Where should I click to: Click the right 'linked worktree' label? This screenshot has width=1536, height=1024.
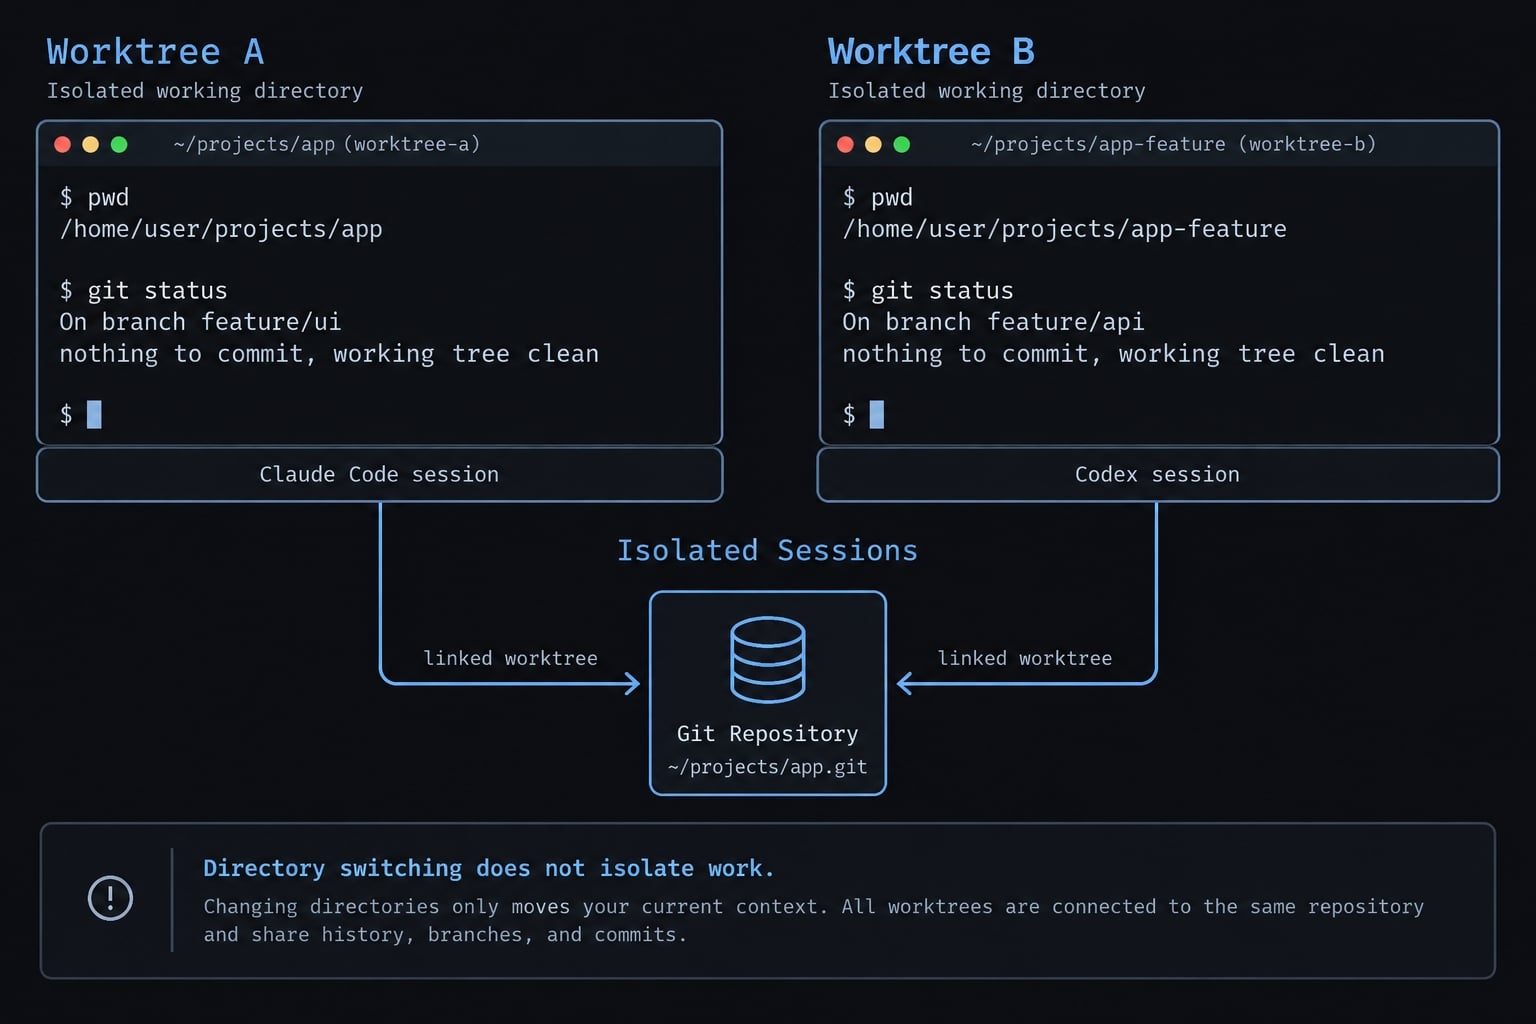tap(1024, 658)
